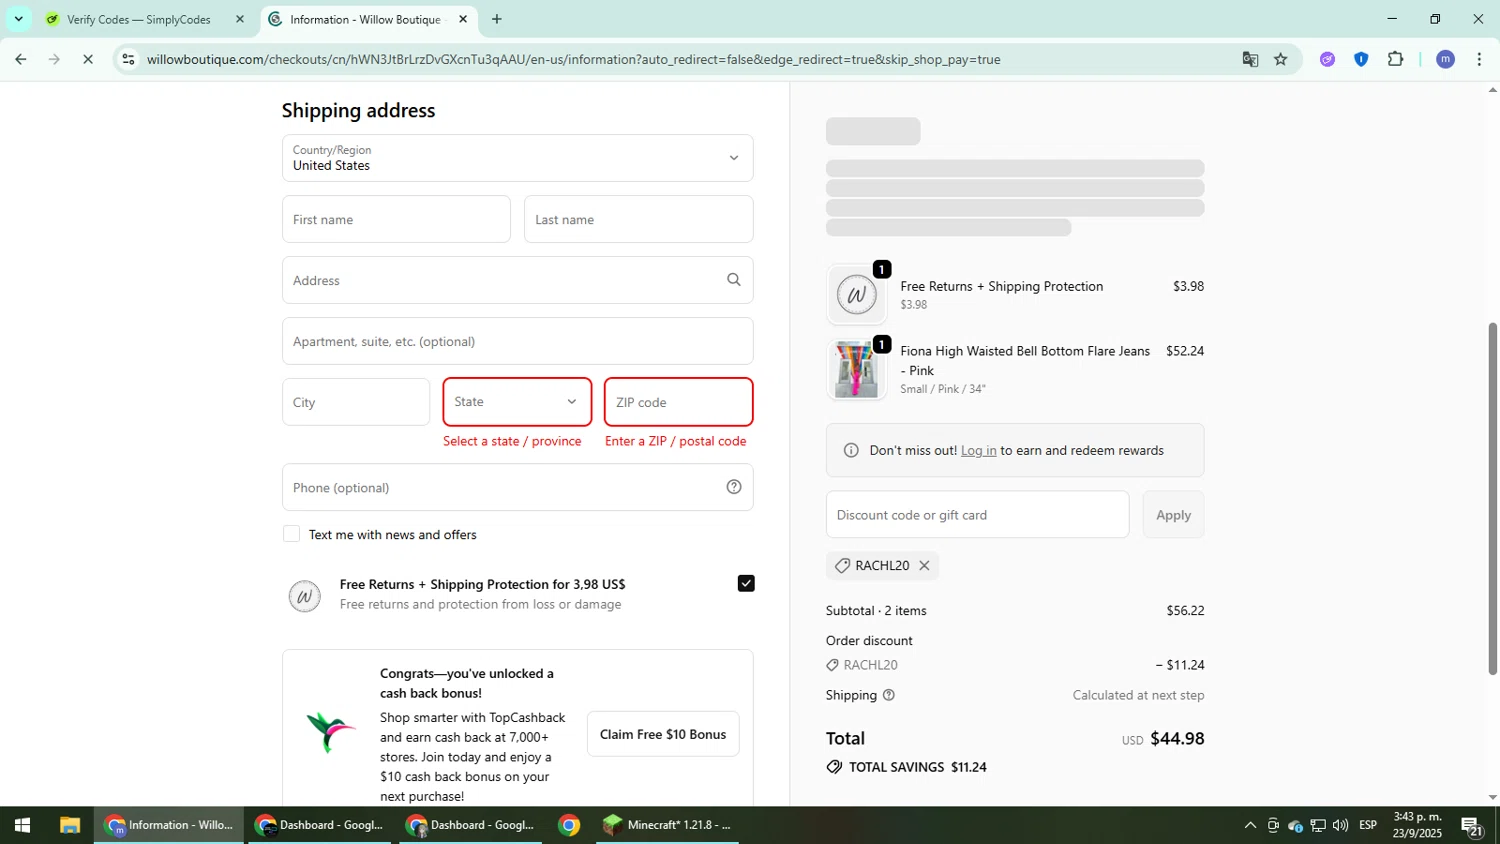Click Claim Free $10 Bonus button
Viewport: 1500px width, 844px height.
[x=663, y=734]
